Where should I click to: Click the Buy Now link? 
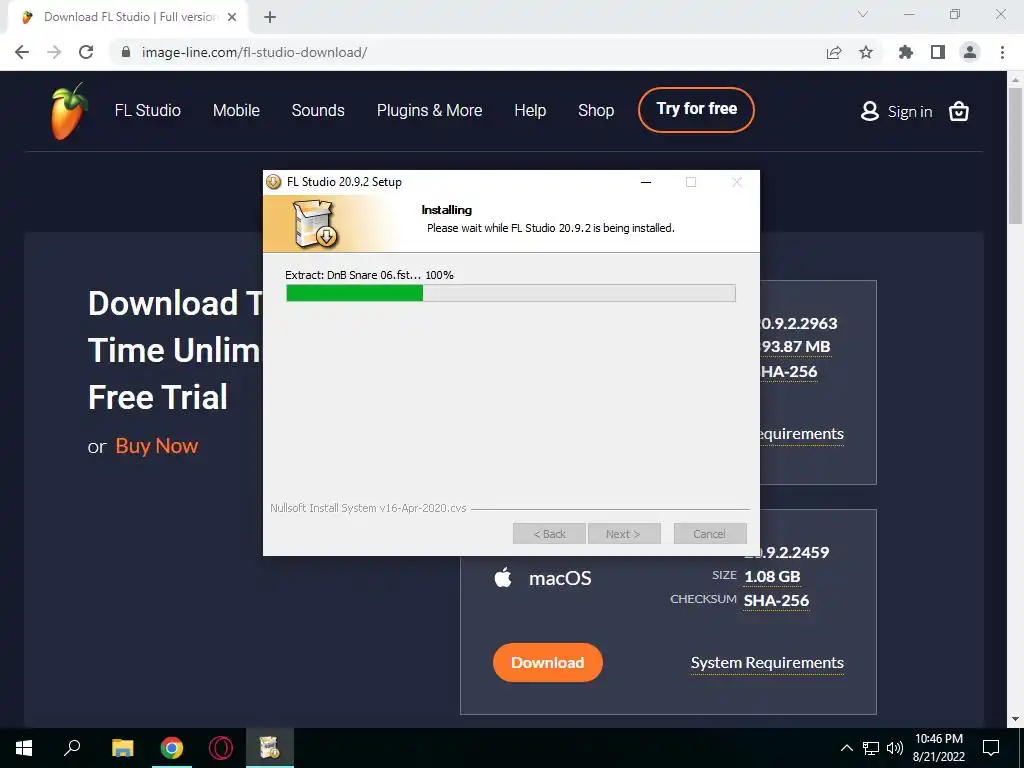[157, 445]
